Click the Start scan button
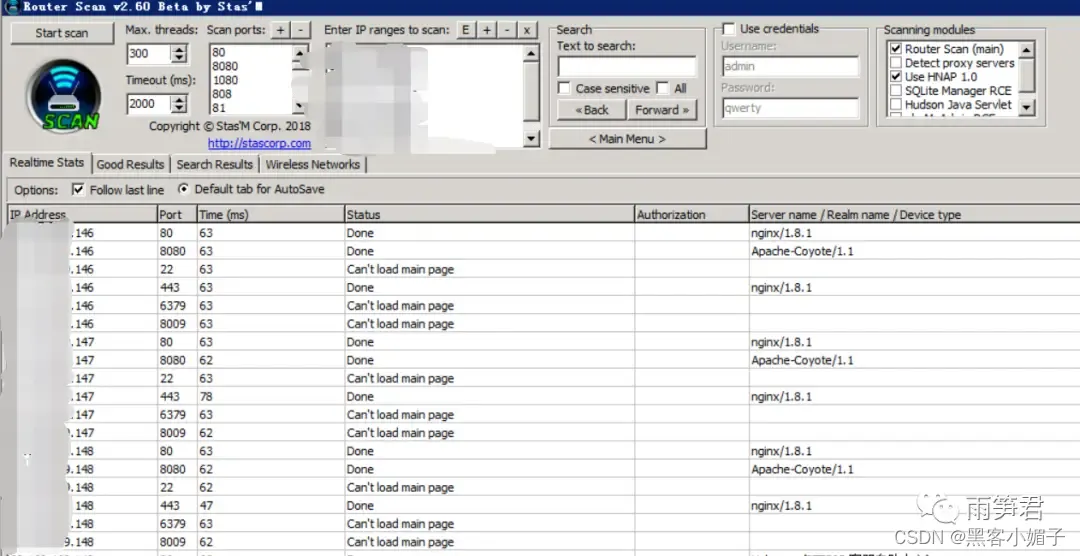This screenshot has height=556, width=1080. tap(62, 33)
